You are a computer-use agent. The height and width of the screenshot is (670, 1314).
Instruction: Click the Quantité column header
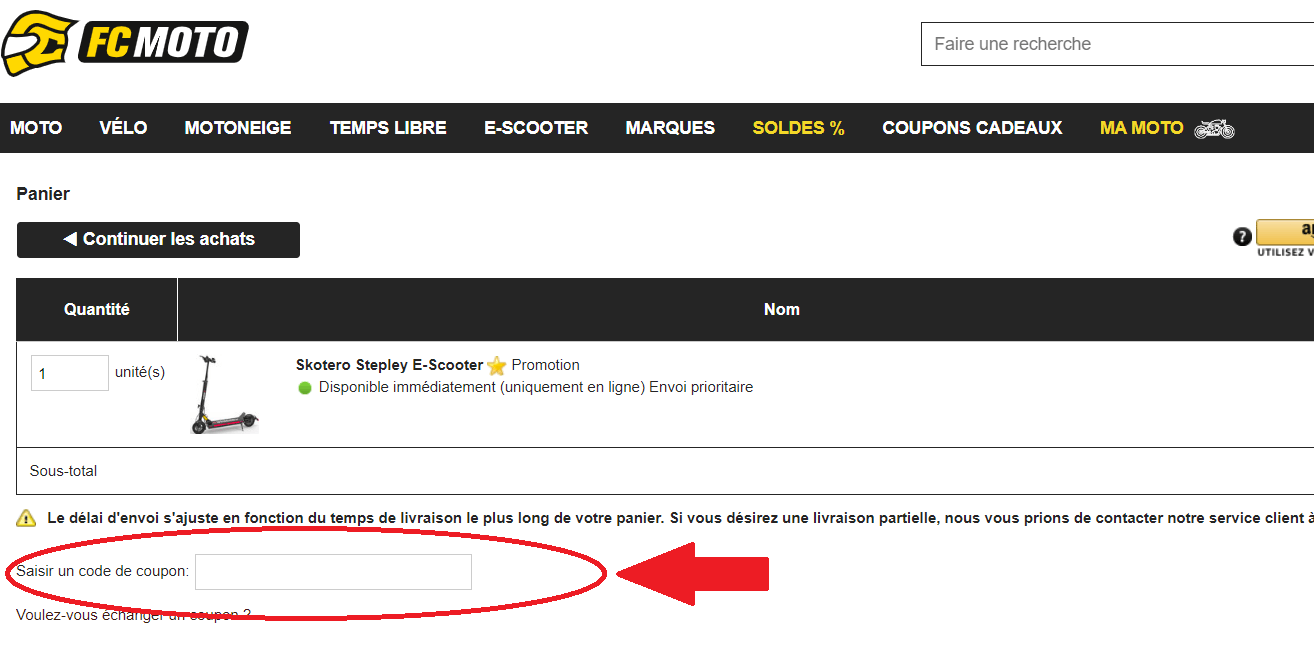[x=97, y=310]
